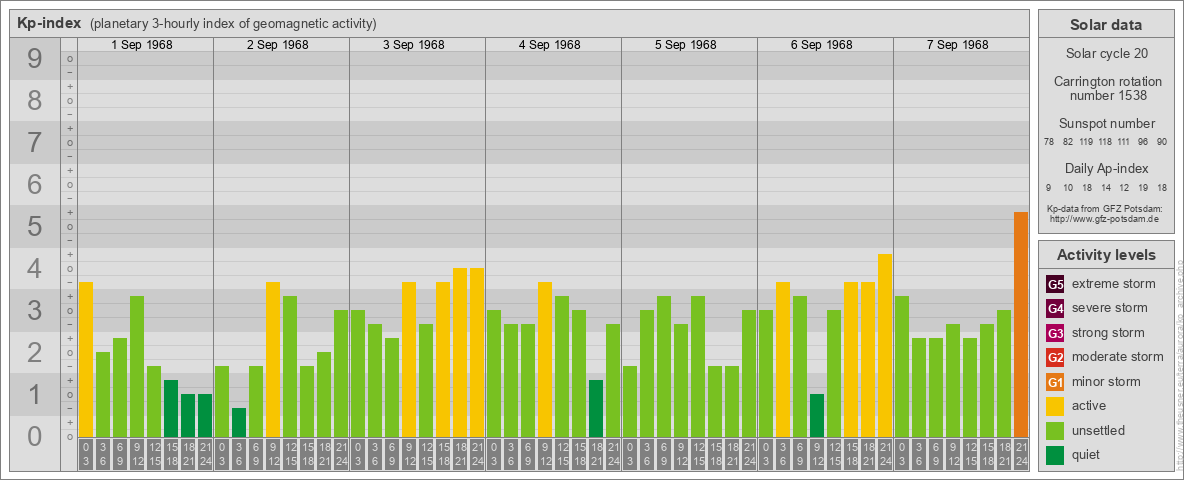The height and width of the screenshot is (480, 1184).
Task: Select the G2 moderate storm swatch
Action: [x=1055, y=357]
